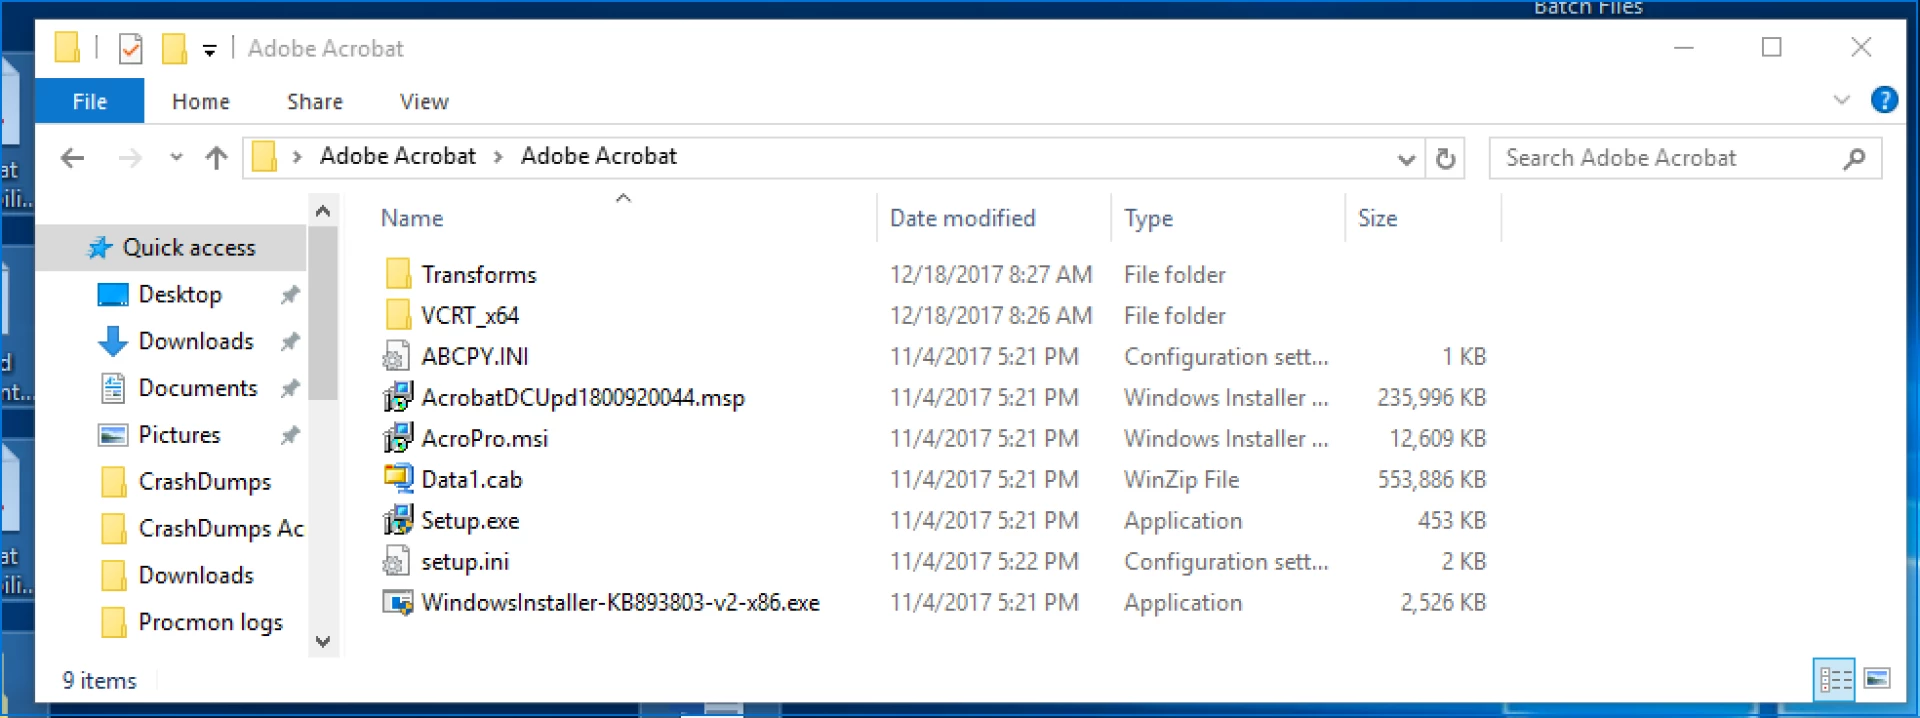Go back with the Back arrow

72,158
